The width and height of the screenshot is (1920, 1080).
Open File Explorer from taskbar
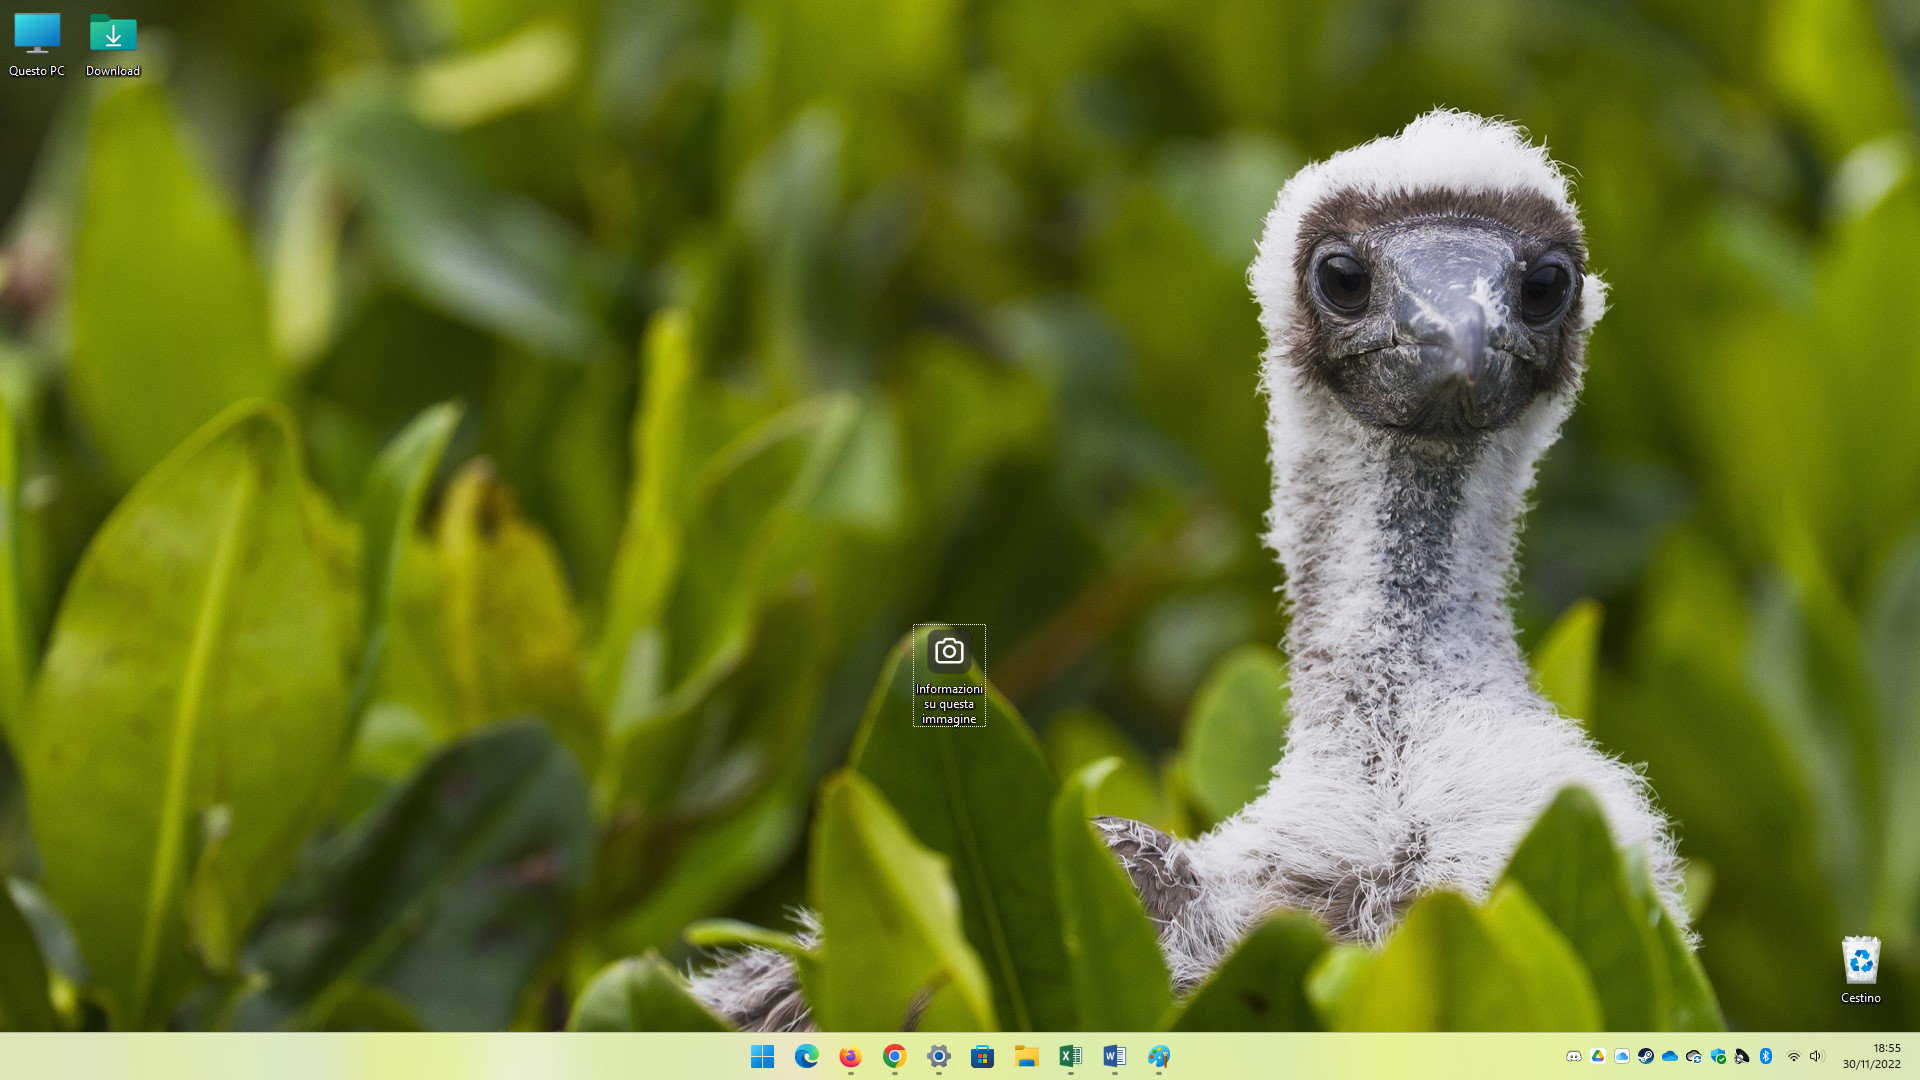(x=1026, y=1056)
